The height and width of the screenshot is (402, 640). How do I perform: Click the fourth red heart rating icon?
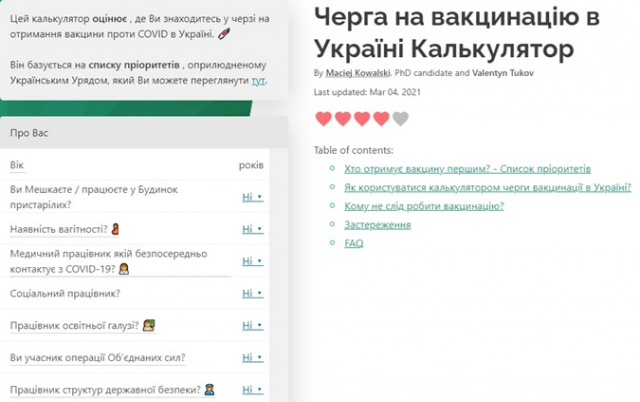[x=380, y=119]
